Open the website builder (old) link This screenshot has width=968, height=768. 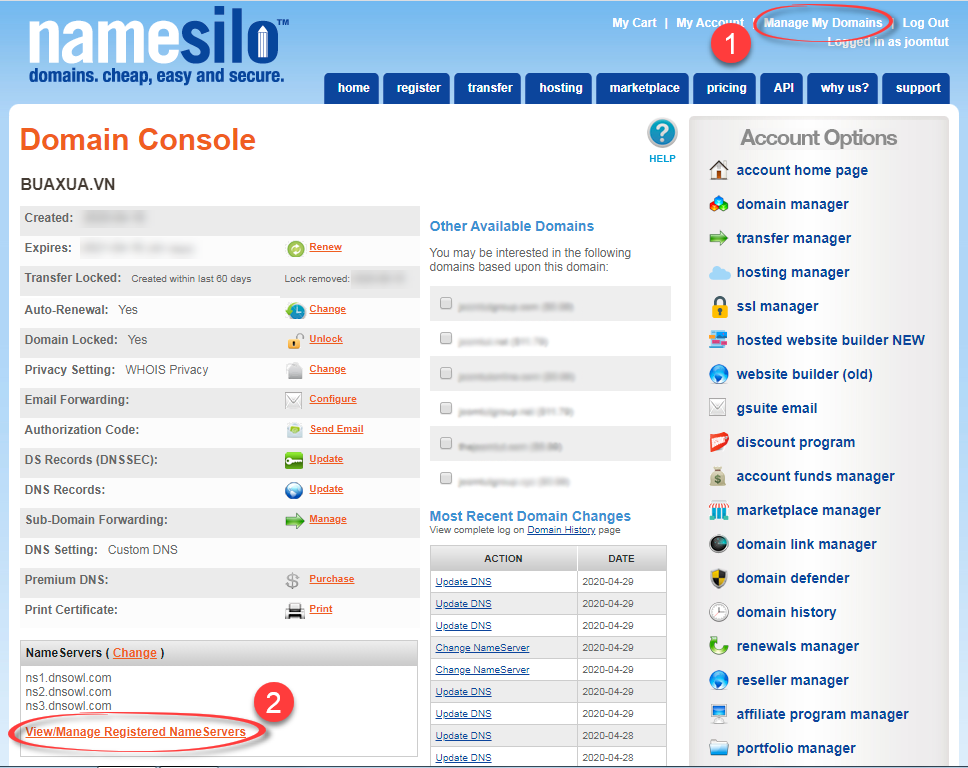click(x=804, y=374)
